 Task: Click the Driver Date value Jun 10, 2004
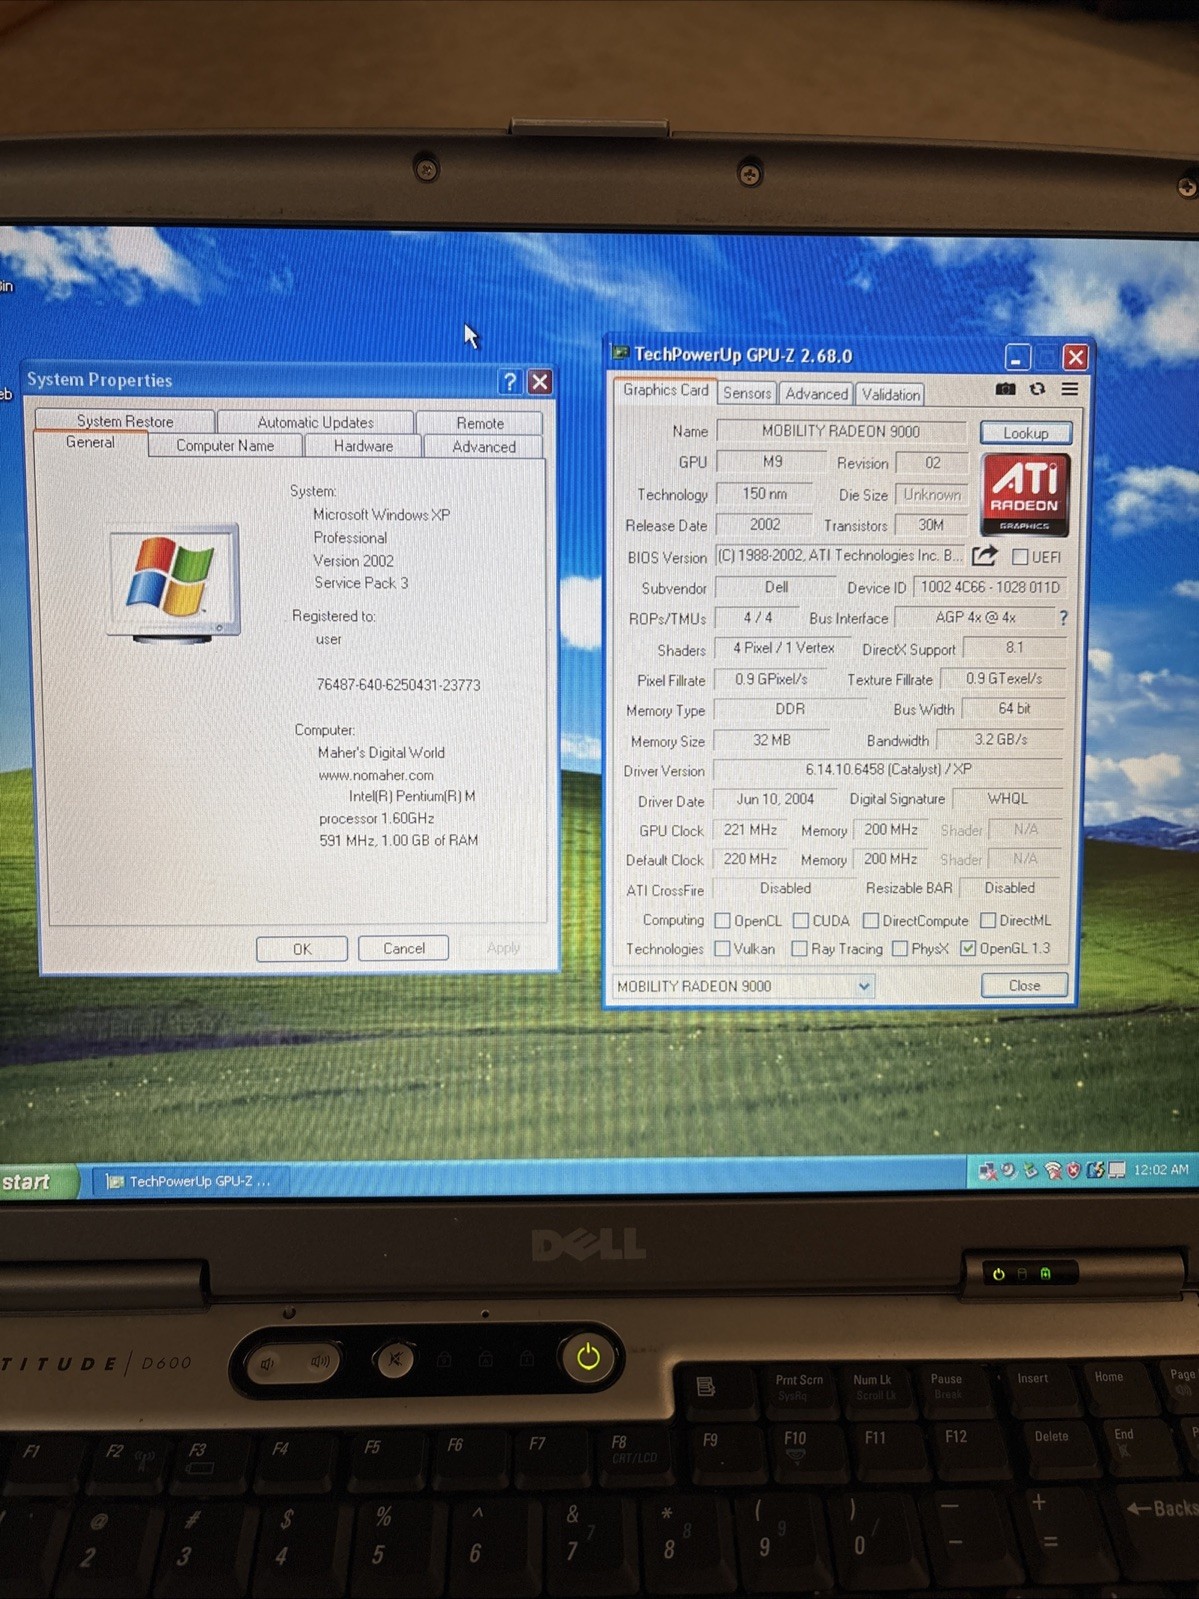[775, 799]
